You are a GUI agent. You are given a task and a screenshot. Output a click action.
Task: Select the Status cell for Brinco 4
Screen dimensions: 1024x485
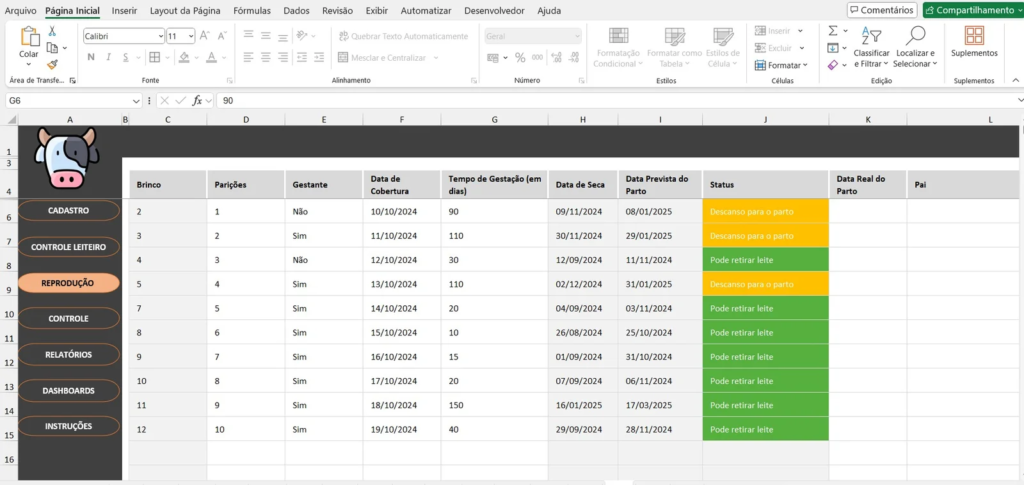(765, 260)
